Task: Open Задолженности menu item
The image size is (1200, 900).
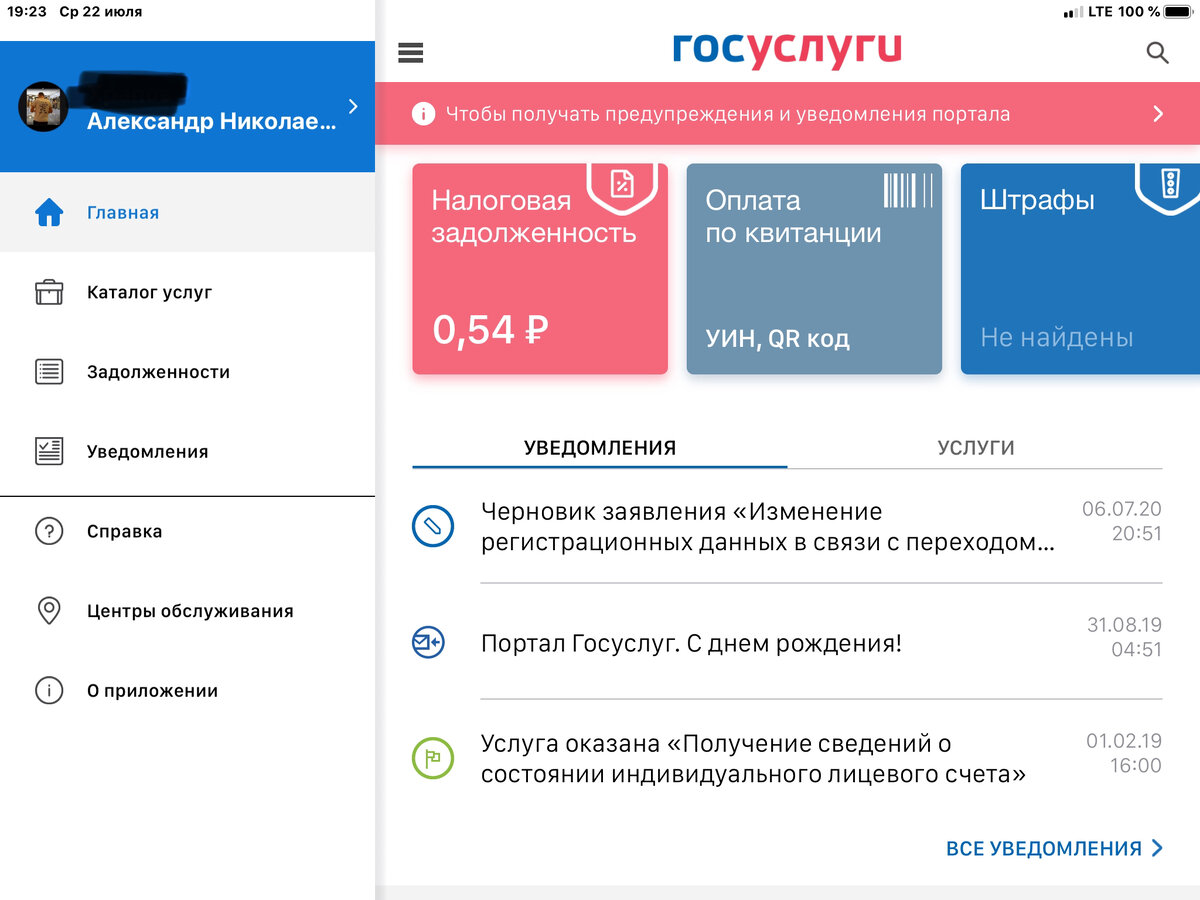Action: (x=187, y=372)
